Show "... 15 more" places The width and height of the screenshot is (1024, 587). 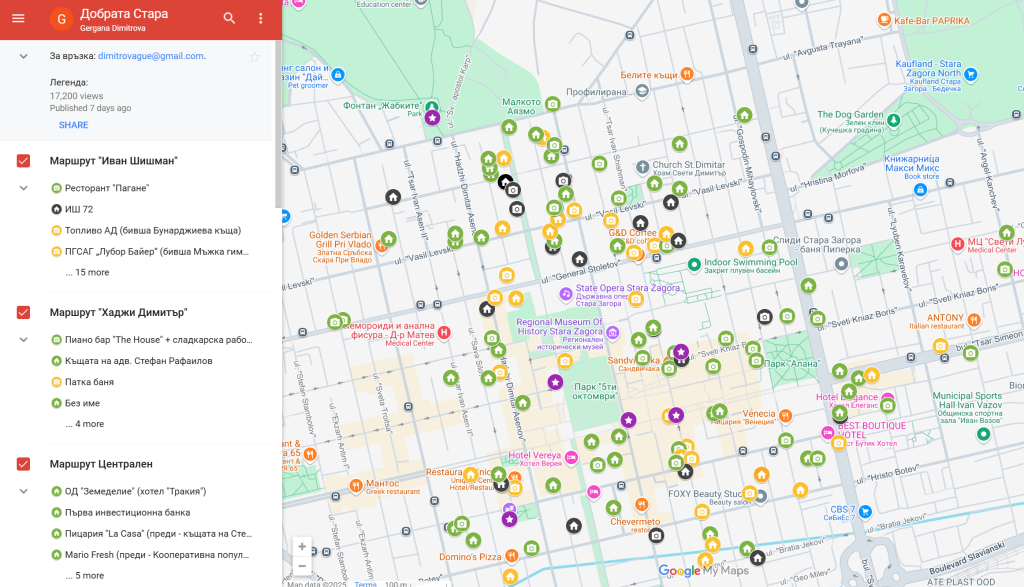(x=87, y=272)
